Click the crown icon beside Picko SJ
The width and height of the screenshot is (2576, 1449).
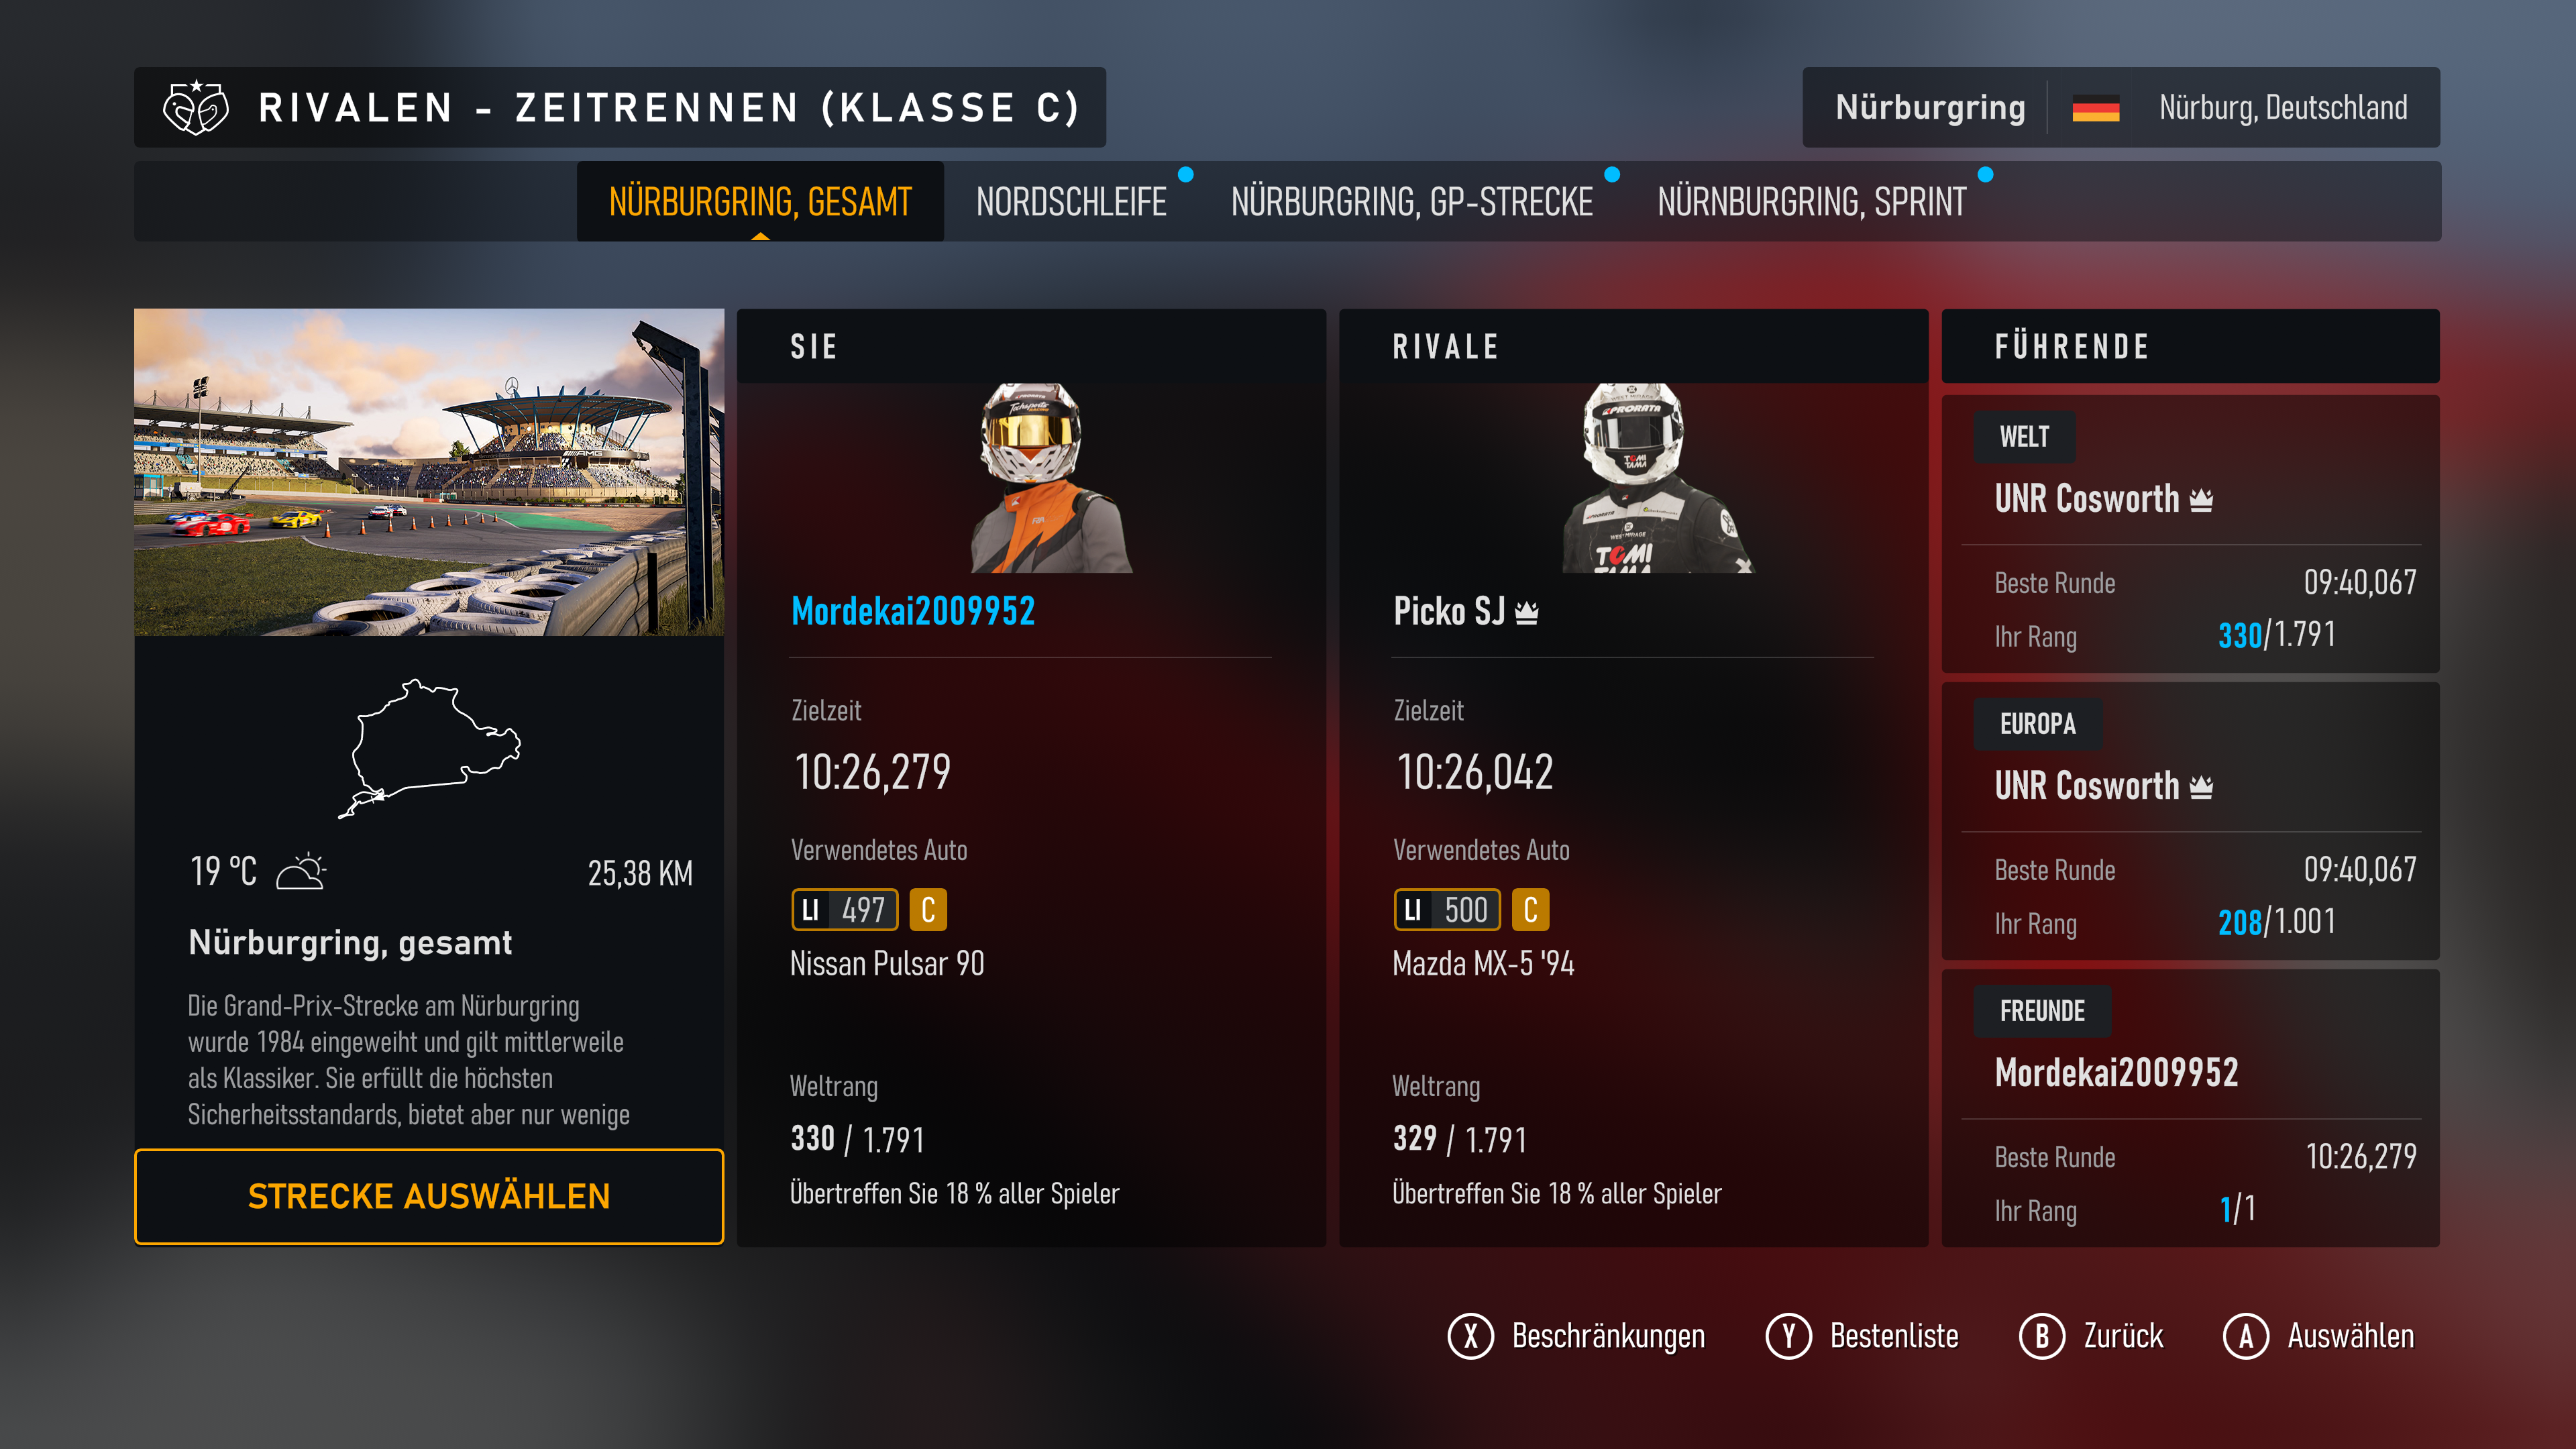(1526, 612)
